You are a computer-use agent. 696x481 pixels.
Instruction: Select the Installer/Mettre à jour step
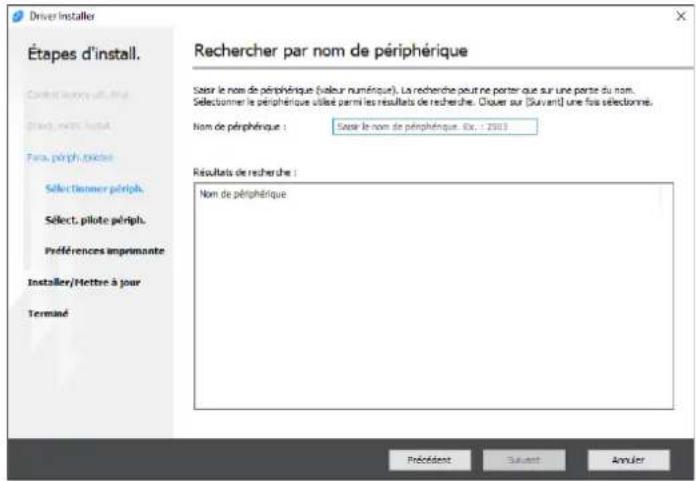[x=84, y=283]
